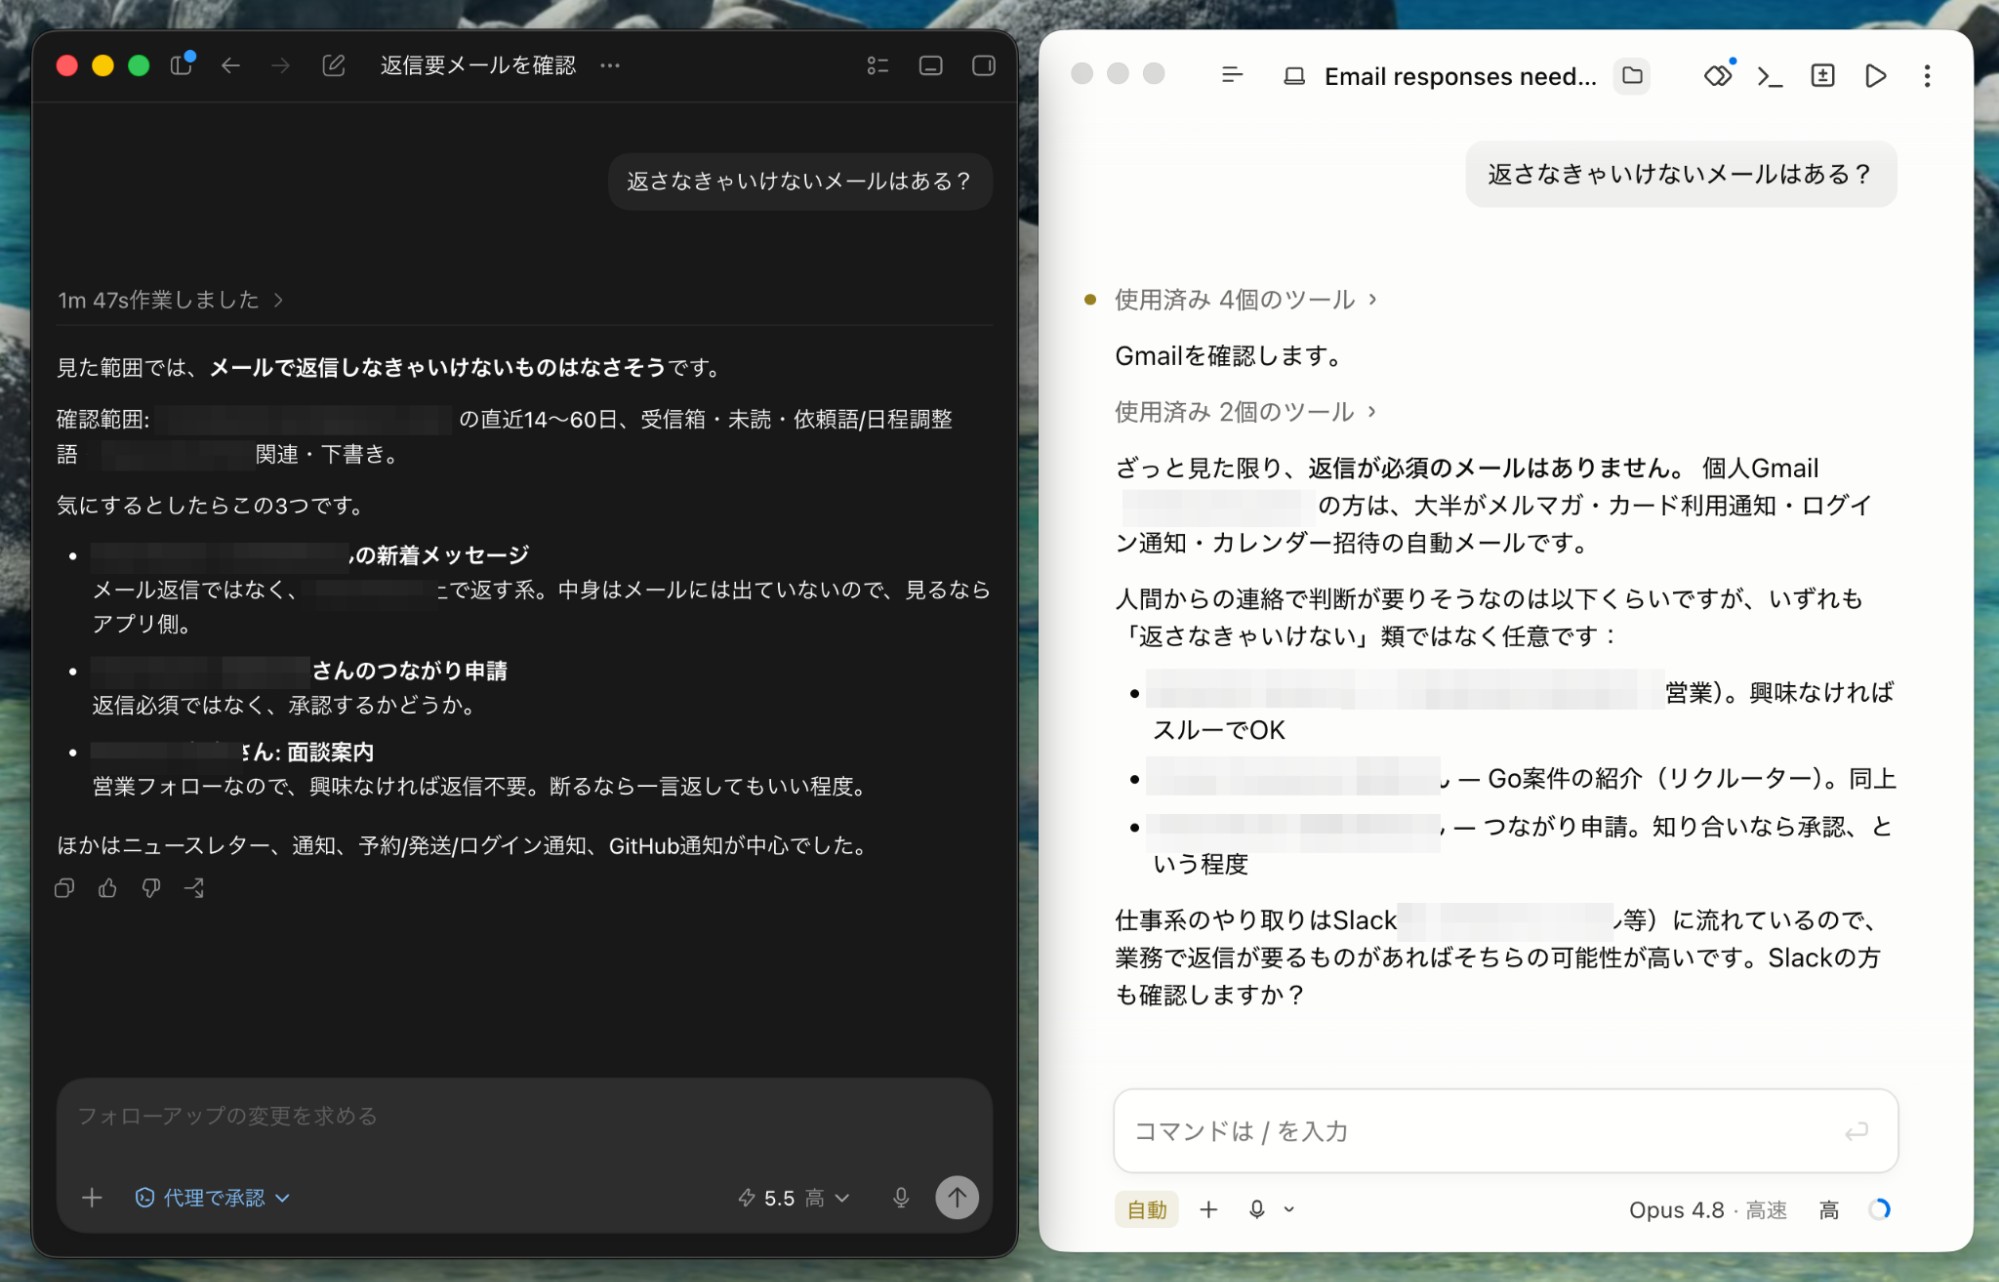Give a thumbs down to the response
This screenshot has width=1999, height=1282.
coord(151,888)
